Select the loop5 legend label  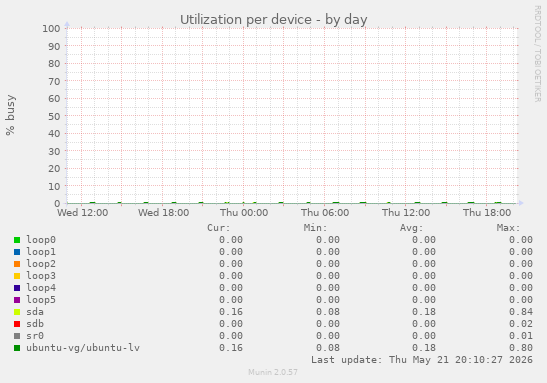pos(41,300)
